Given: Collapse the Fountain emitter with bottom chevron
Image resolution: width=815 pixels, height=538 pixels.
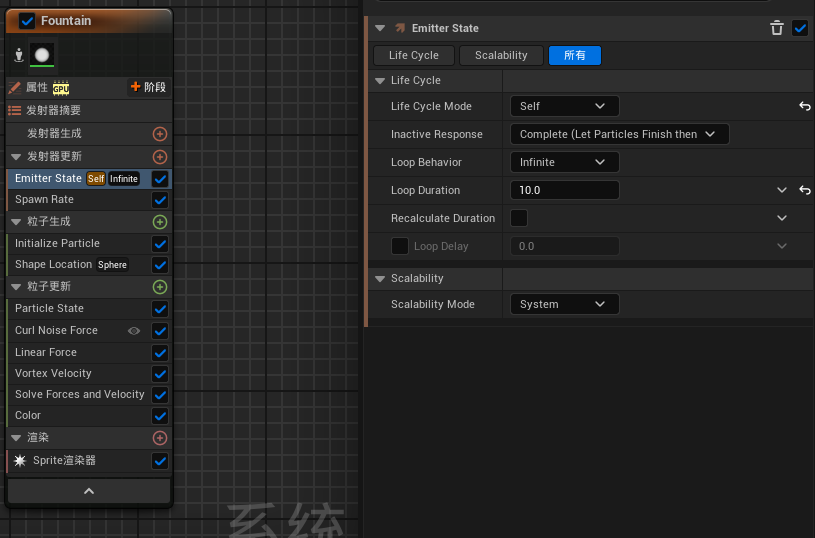Looking at the screenshot, I should pos(89,491).
